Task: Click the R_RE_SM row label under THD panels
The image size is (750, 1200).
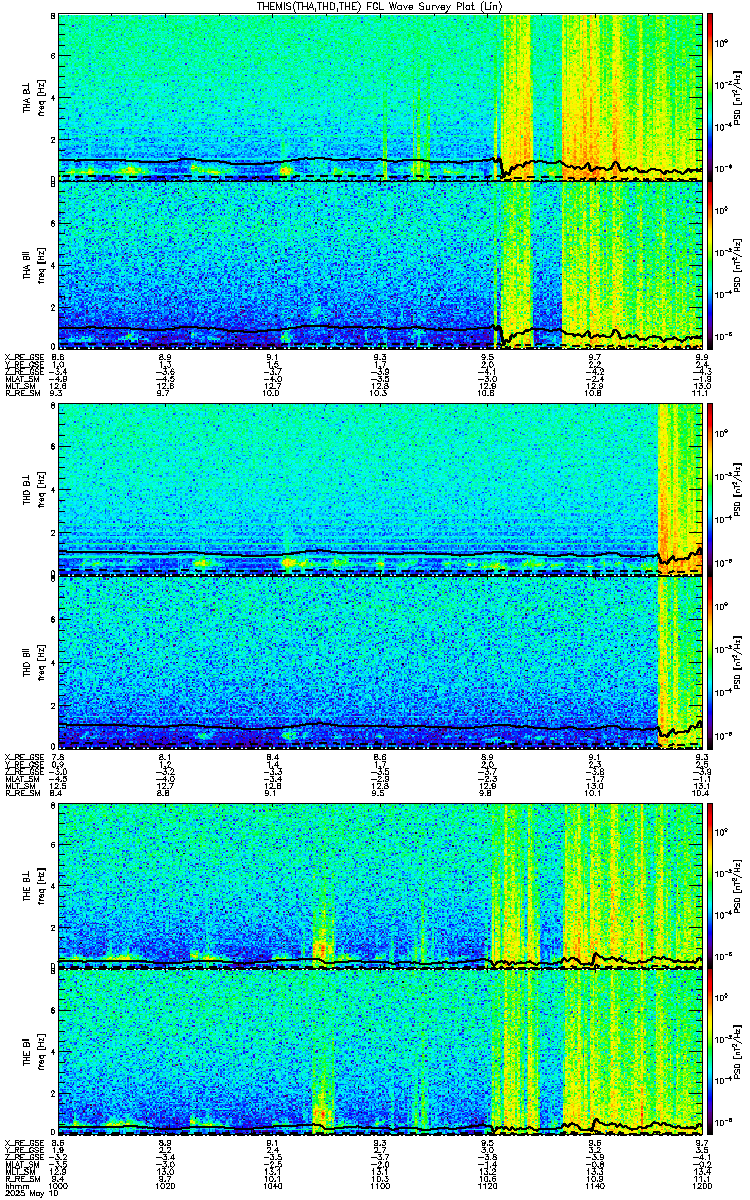Action: coord(22,793)
